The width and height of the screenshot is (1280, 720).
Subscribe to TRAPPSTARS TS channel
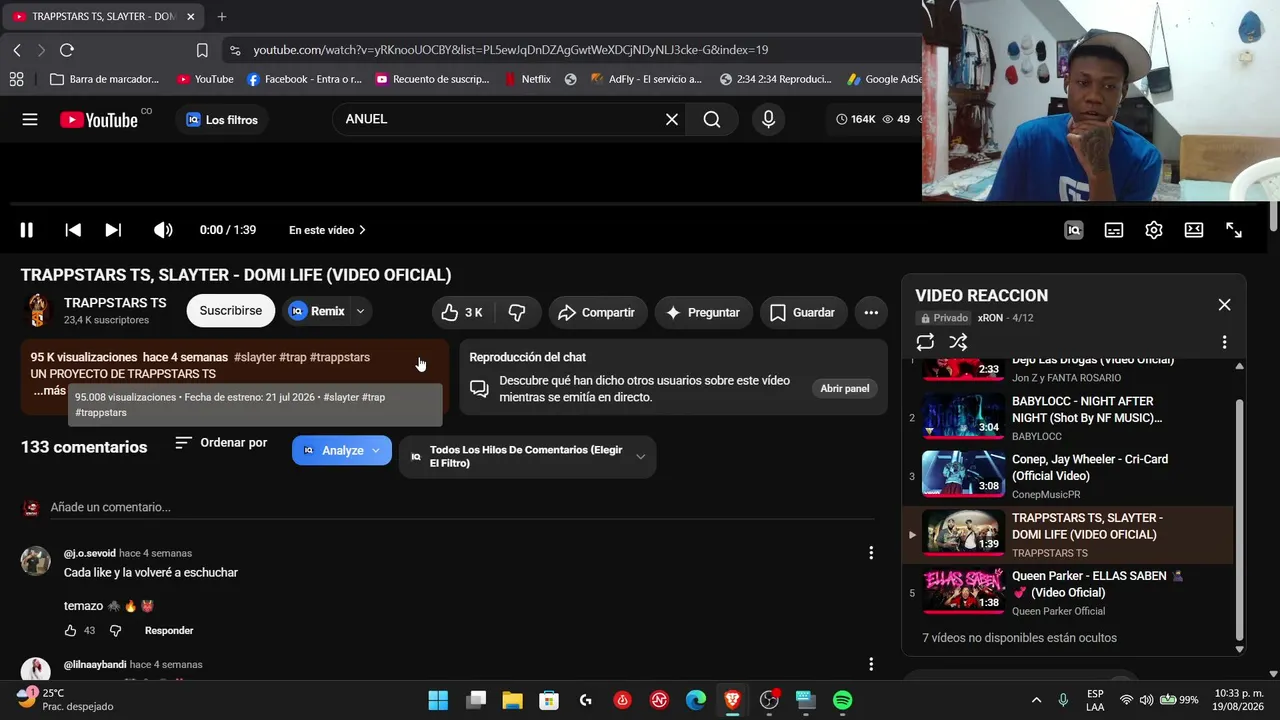[x=231, y=311]
